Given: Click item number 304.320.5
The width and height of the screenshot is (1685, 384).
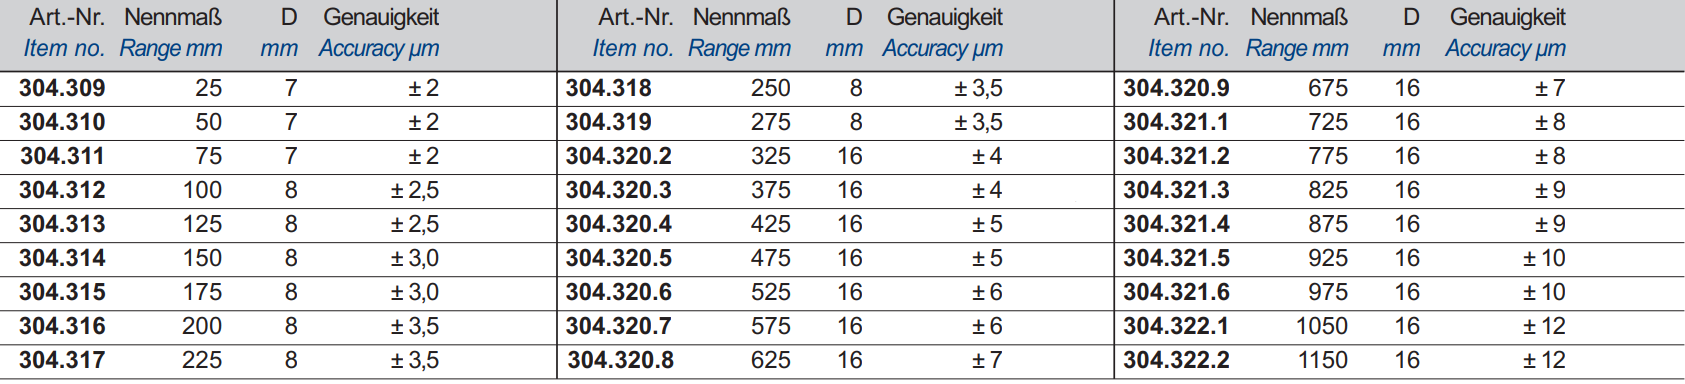Looking at the screenshot, I should pos(619,258).
